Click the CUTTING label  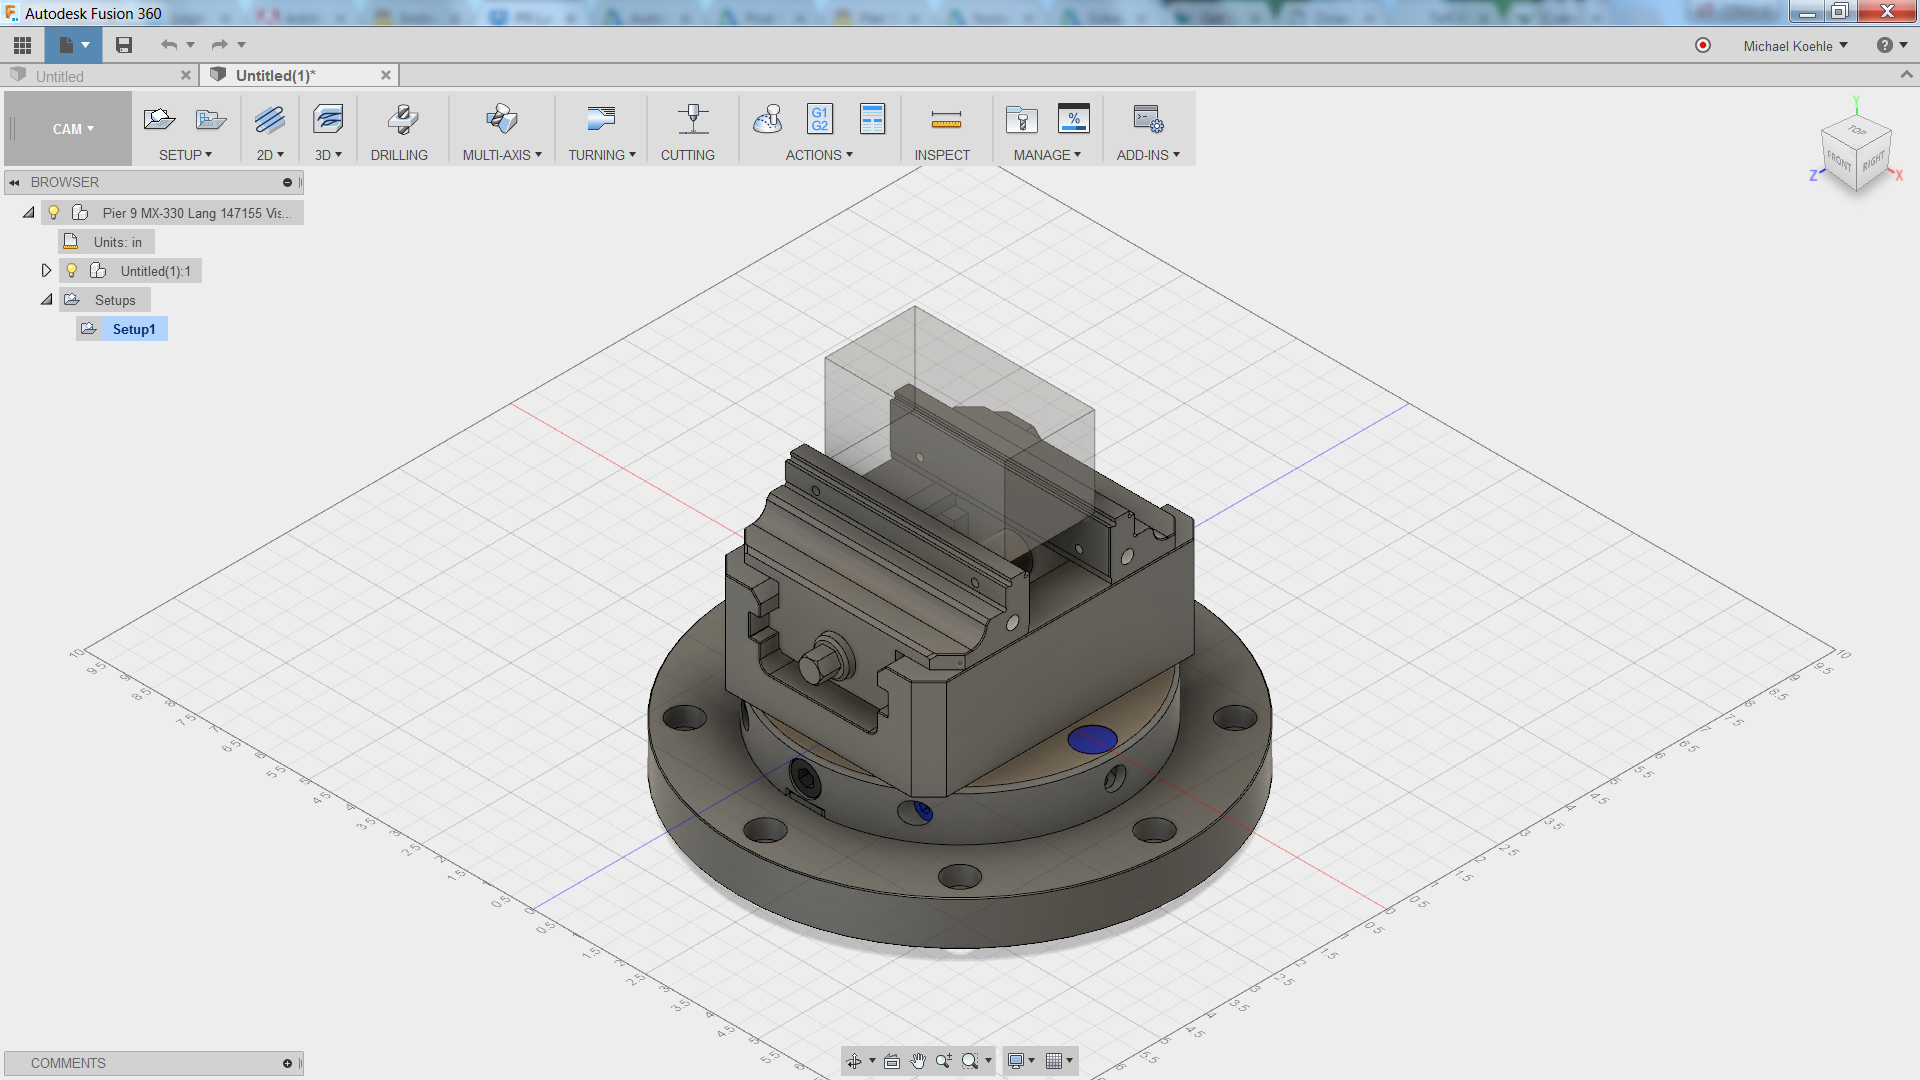coord(688,155)
